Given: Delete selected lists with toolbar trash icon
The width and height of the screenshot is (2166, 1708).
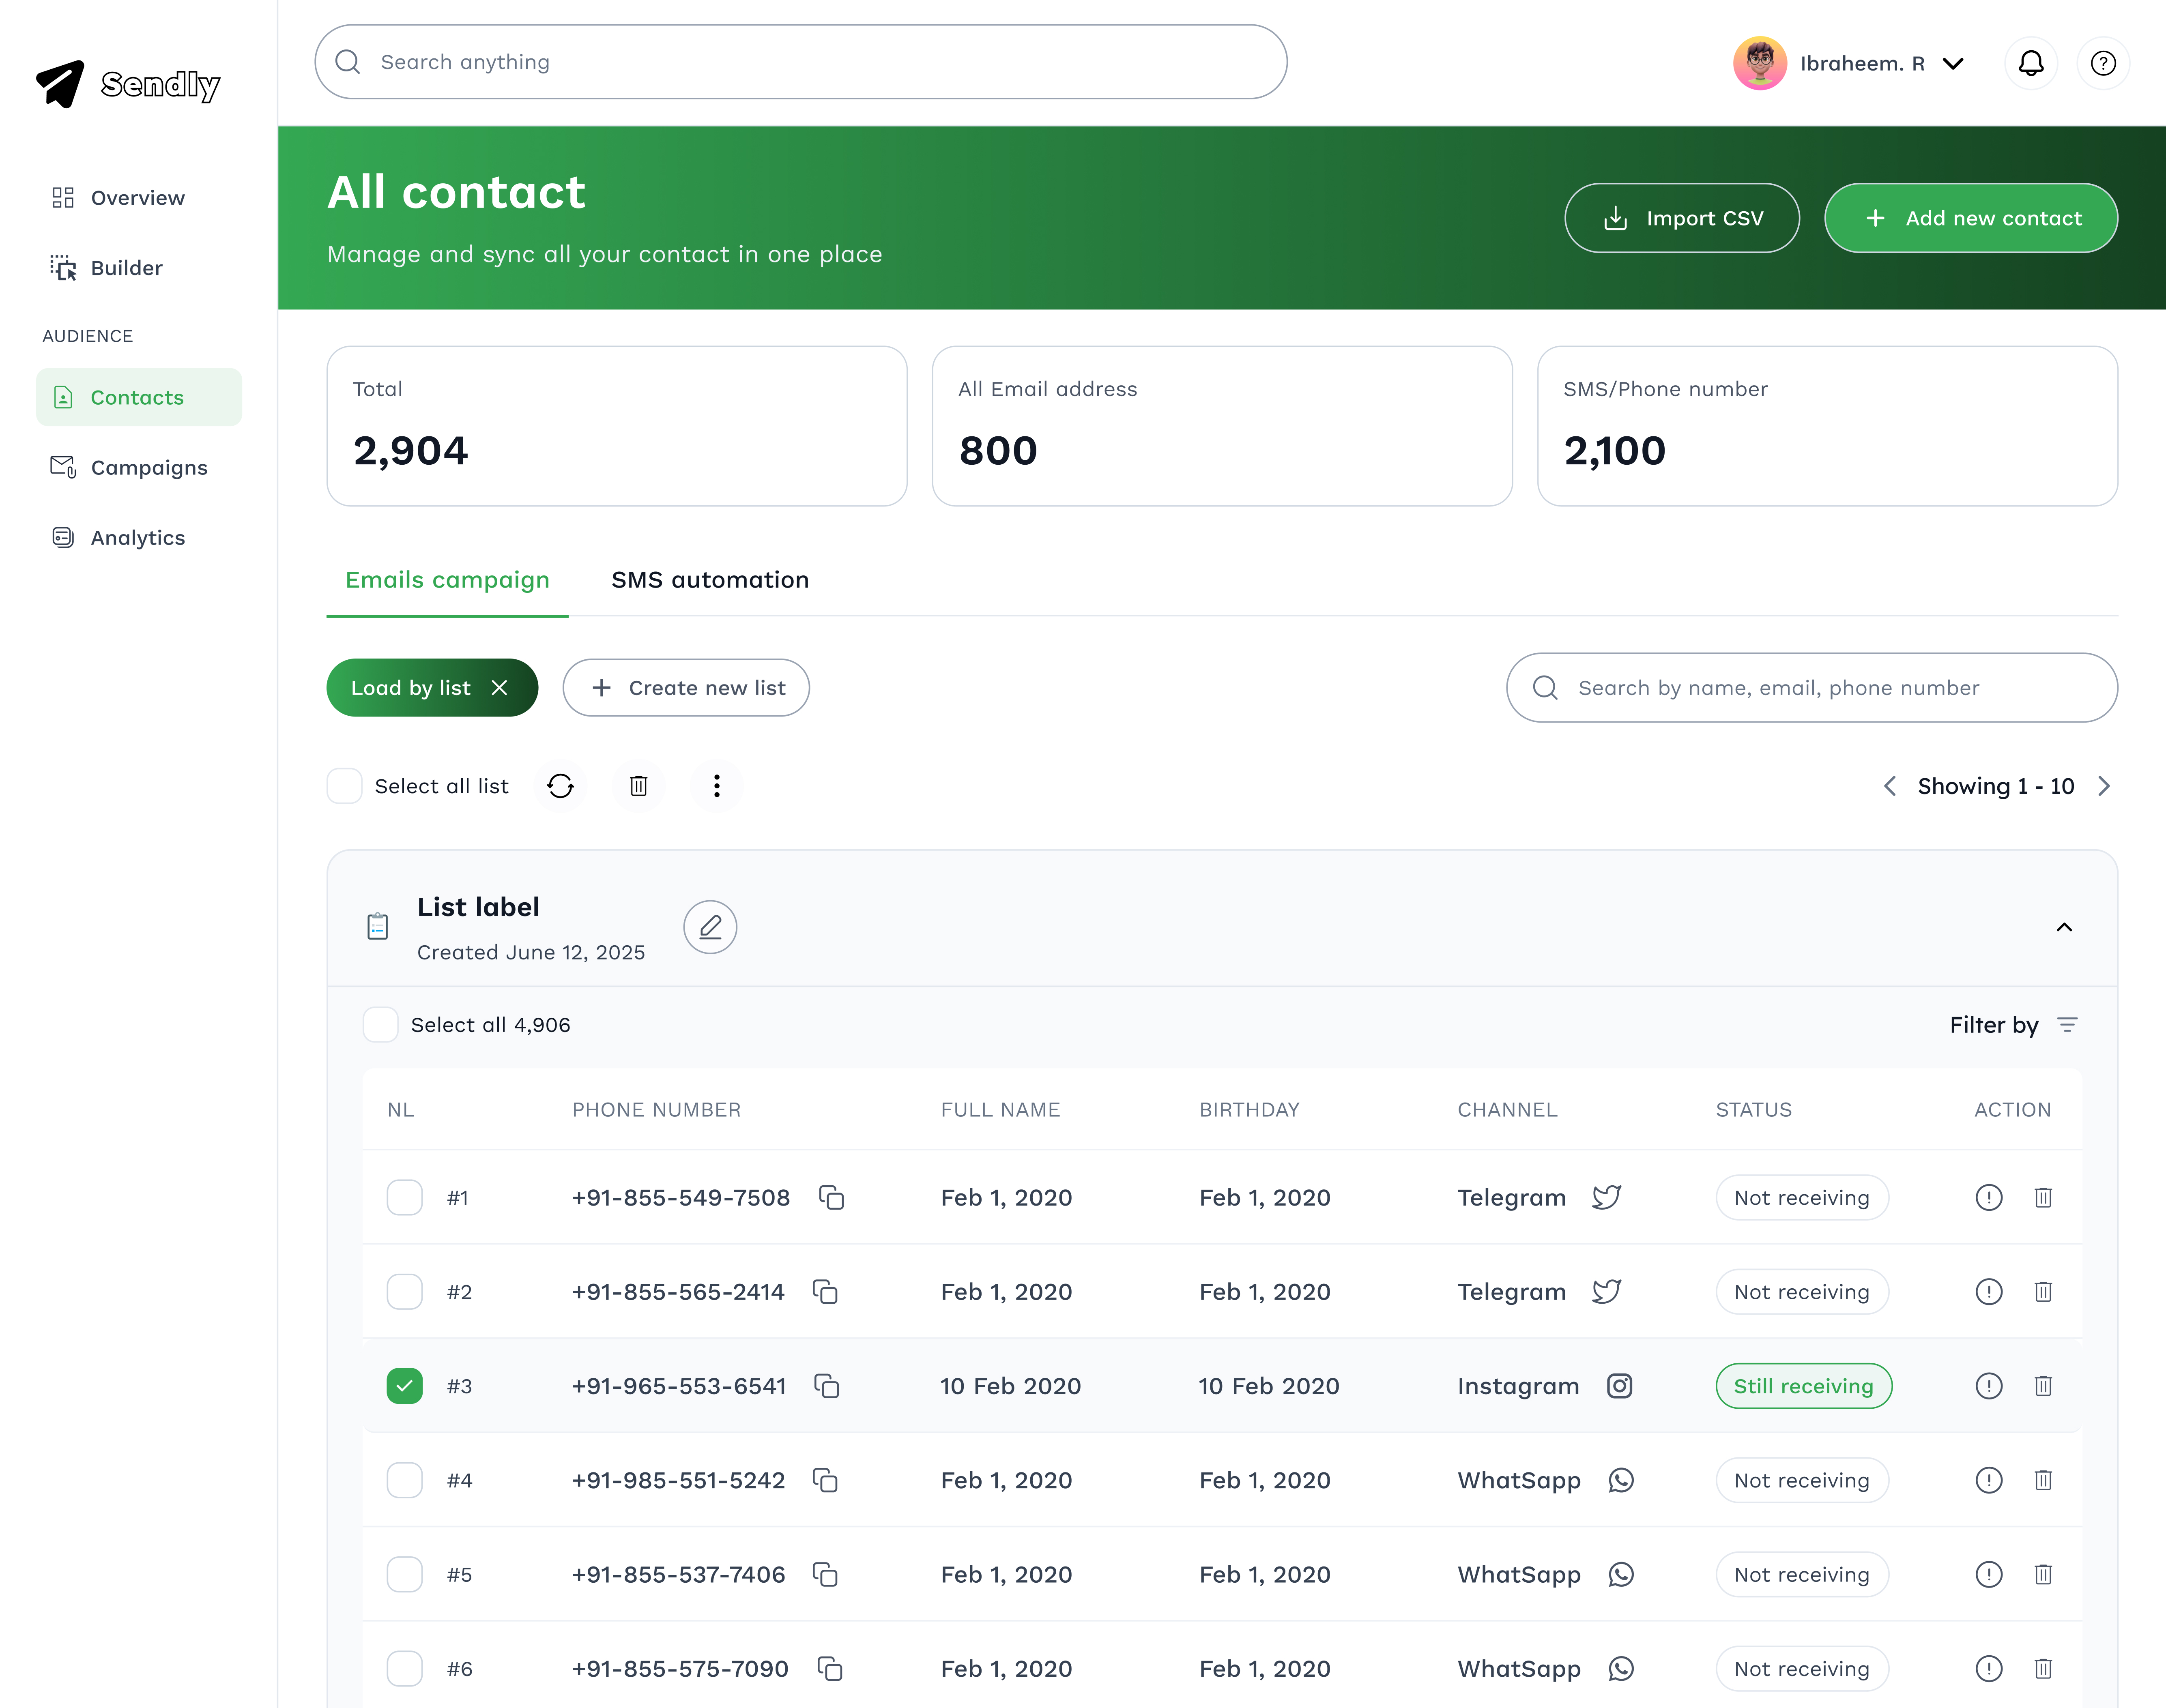Looking at the screenshot, I should [638, 786].
